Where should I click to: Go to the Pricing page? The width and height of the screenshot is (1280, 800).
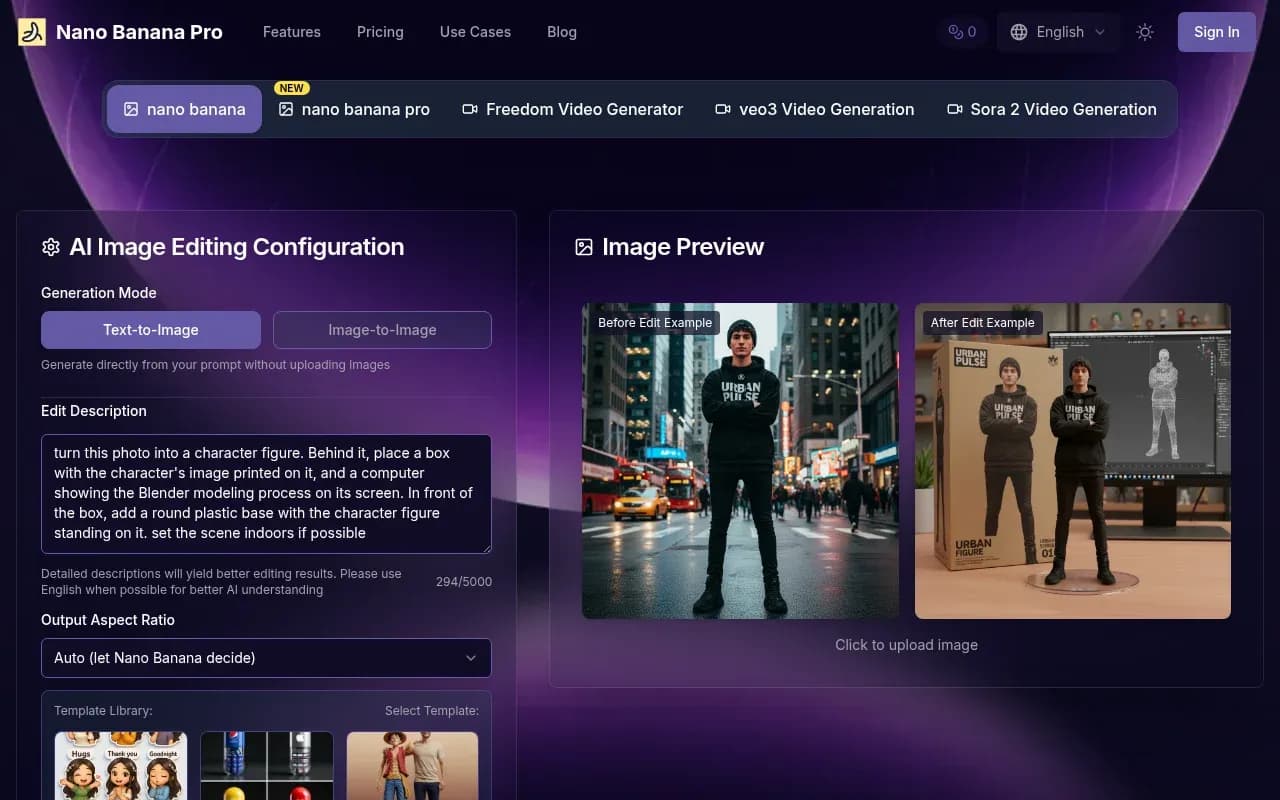pos(380,32)
